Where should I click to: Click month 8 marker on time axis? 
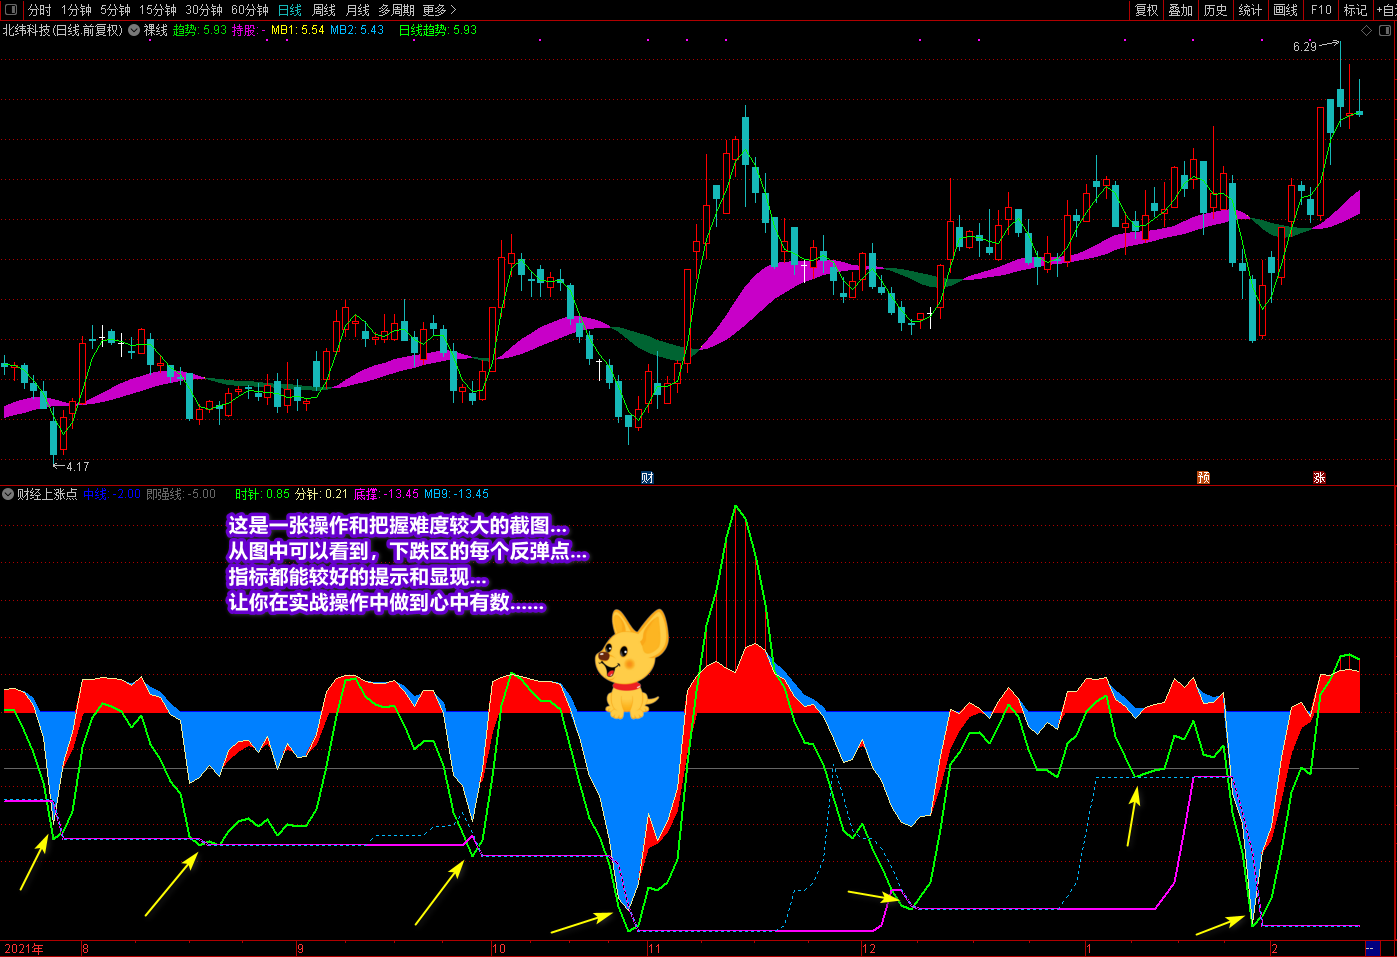(85, 949)
